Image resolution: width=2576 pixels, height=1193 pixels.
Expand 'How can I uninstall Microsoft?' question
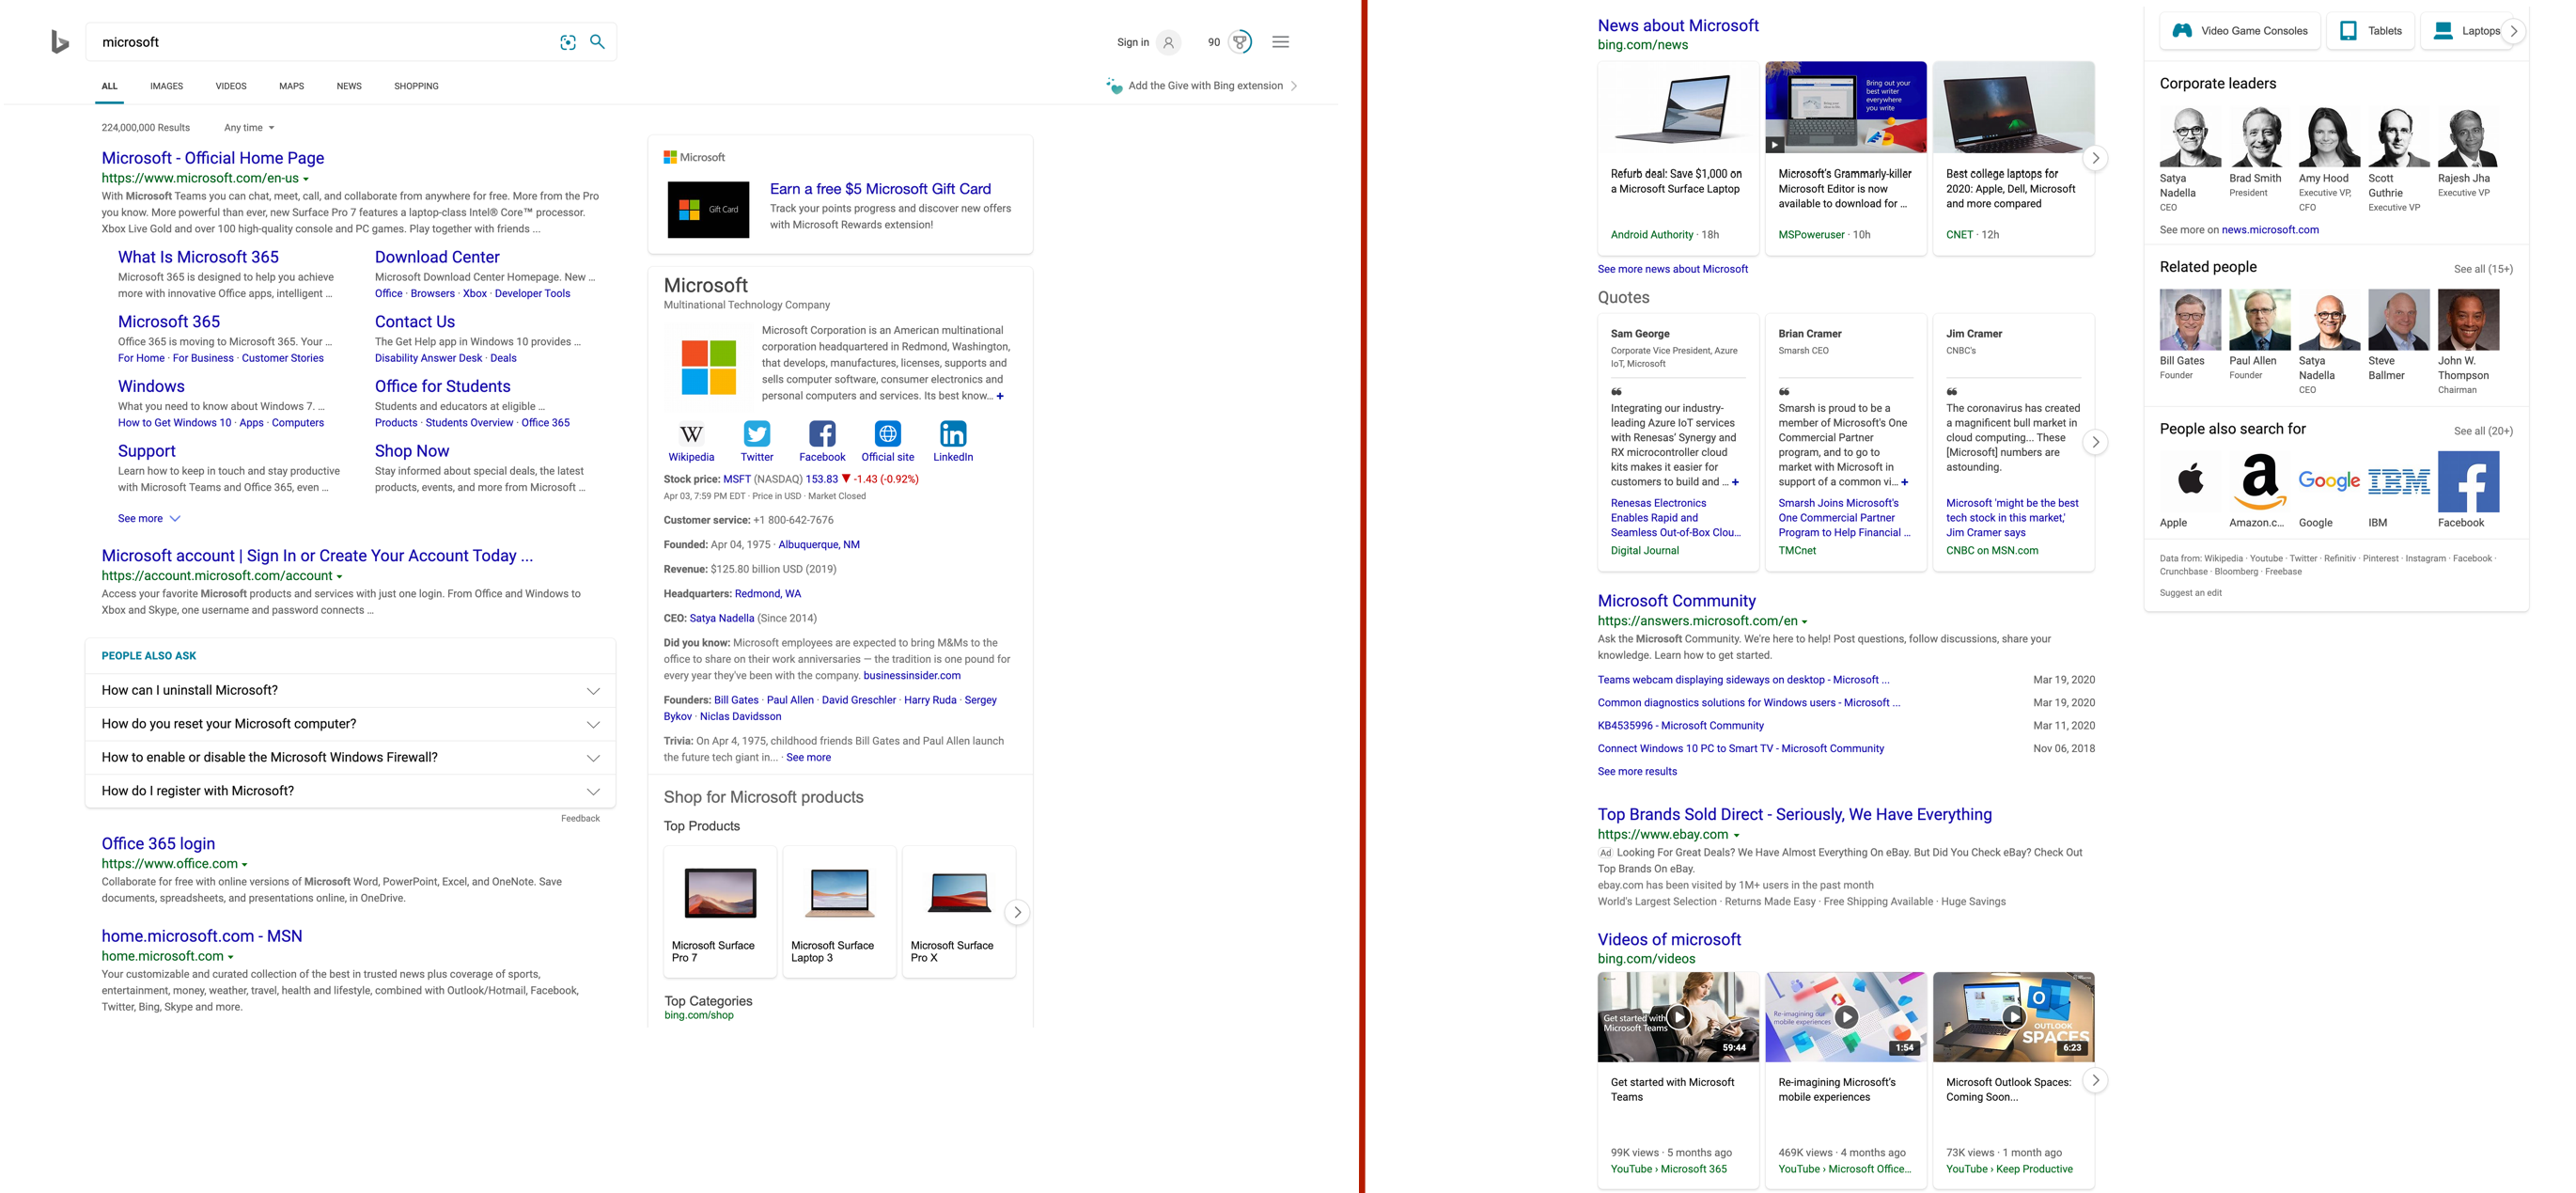pos(593,691)
